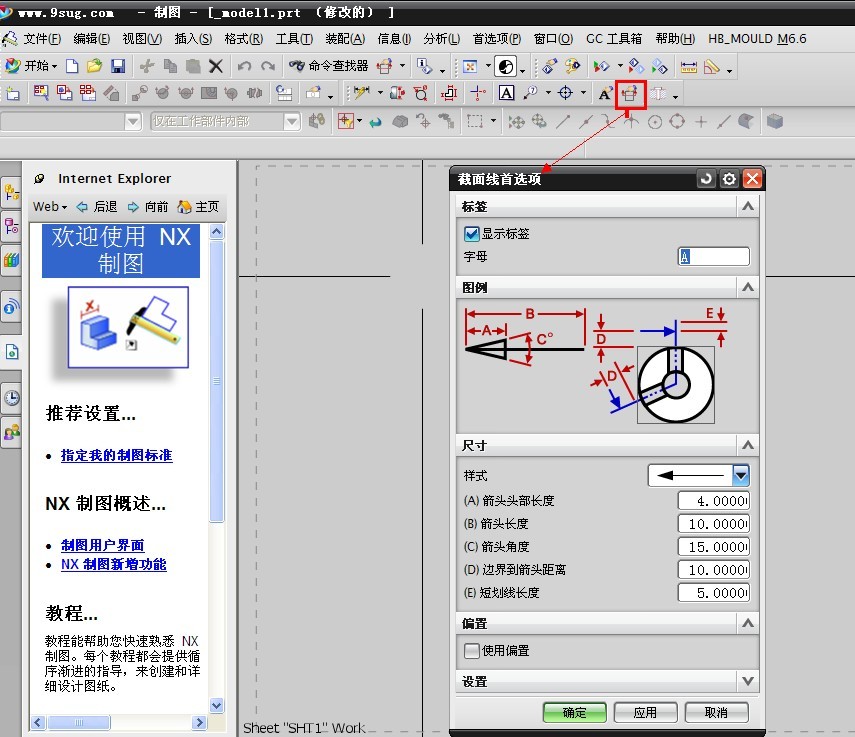The width and height of the screenshot is (855, 737).
Task: Click the text annotation A icon with frame
Action: point(506,93)
